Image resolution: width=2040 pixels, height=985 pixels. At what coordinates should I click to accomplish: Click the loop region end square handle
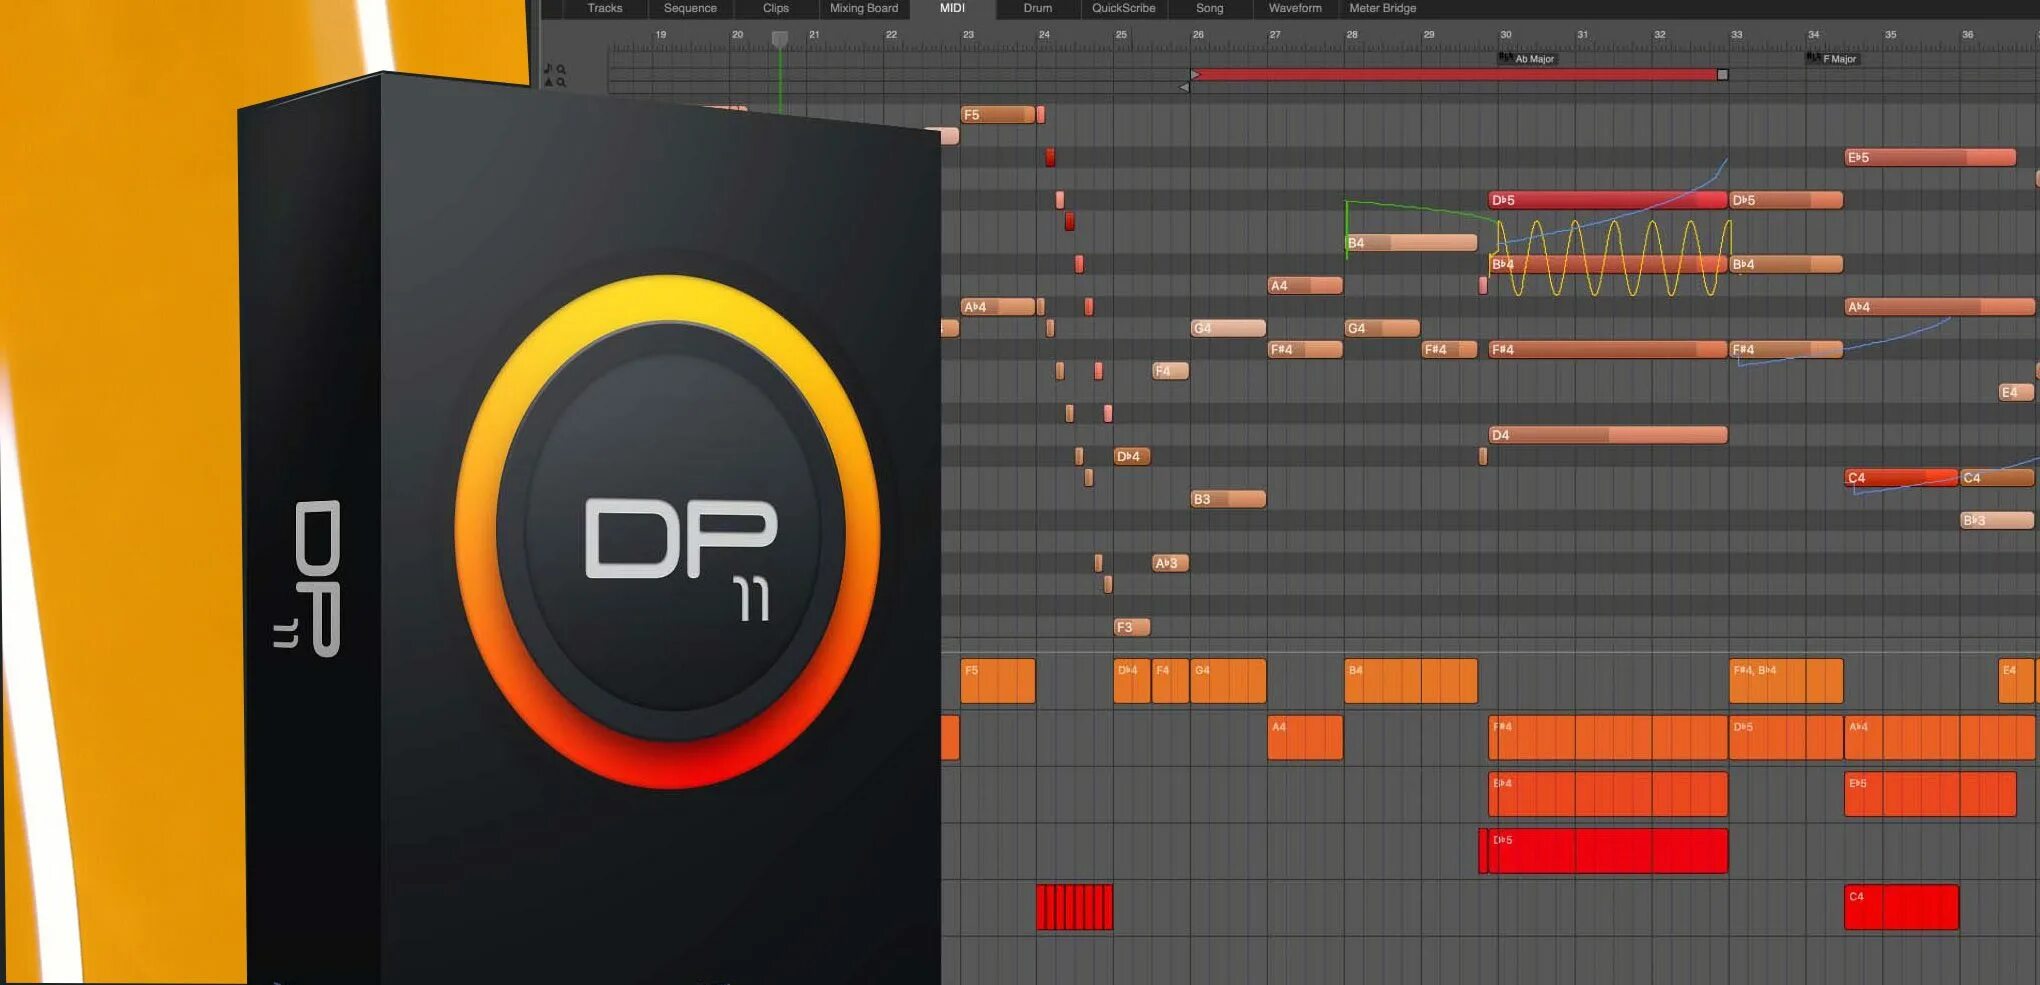(1722, 75)
